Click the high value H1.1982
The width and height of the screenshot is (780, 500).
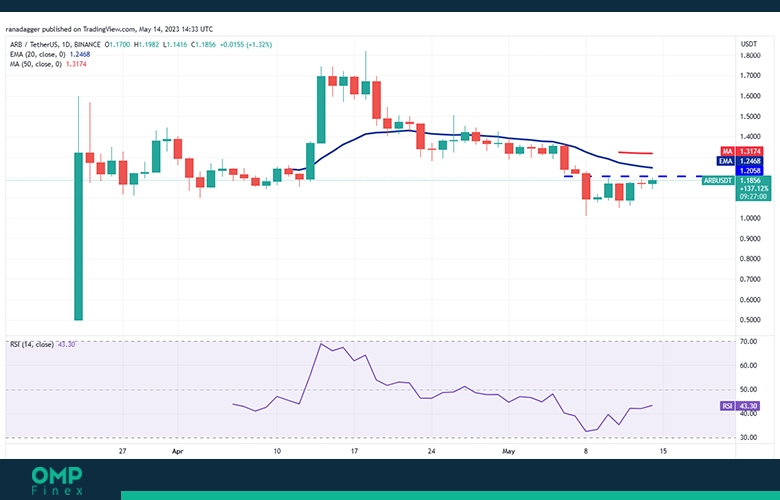point(146,45)
